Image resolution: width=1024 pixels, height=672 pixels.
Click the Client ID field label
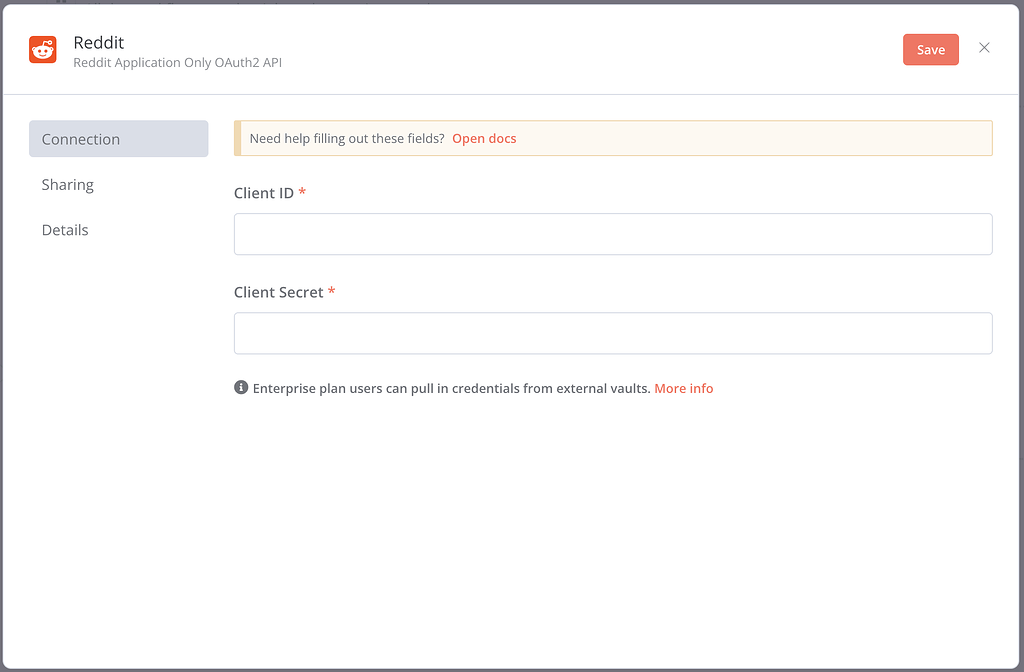point(264,192)
